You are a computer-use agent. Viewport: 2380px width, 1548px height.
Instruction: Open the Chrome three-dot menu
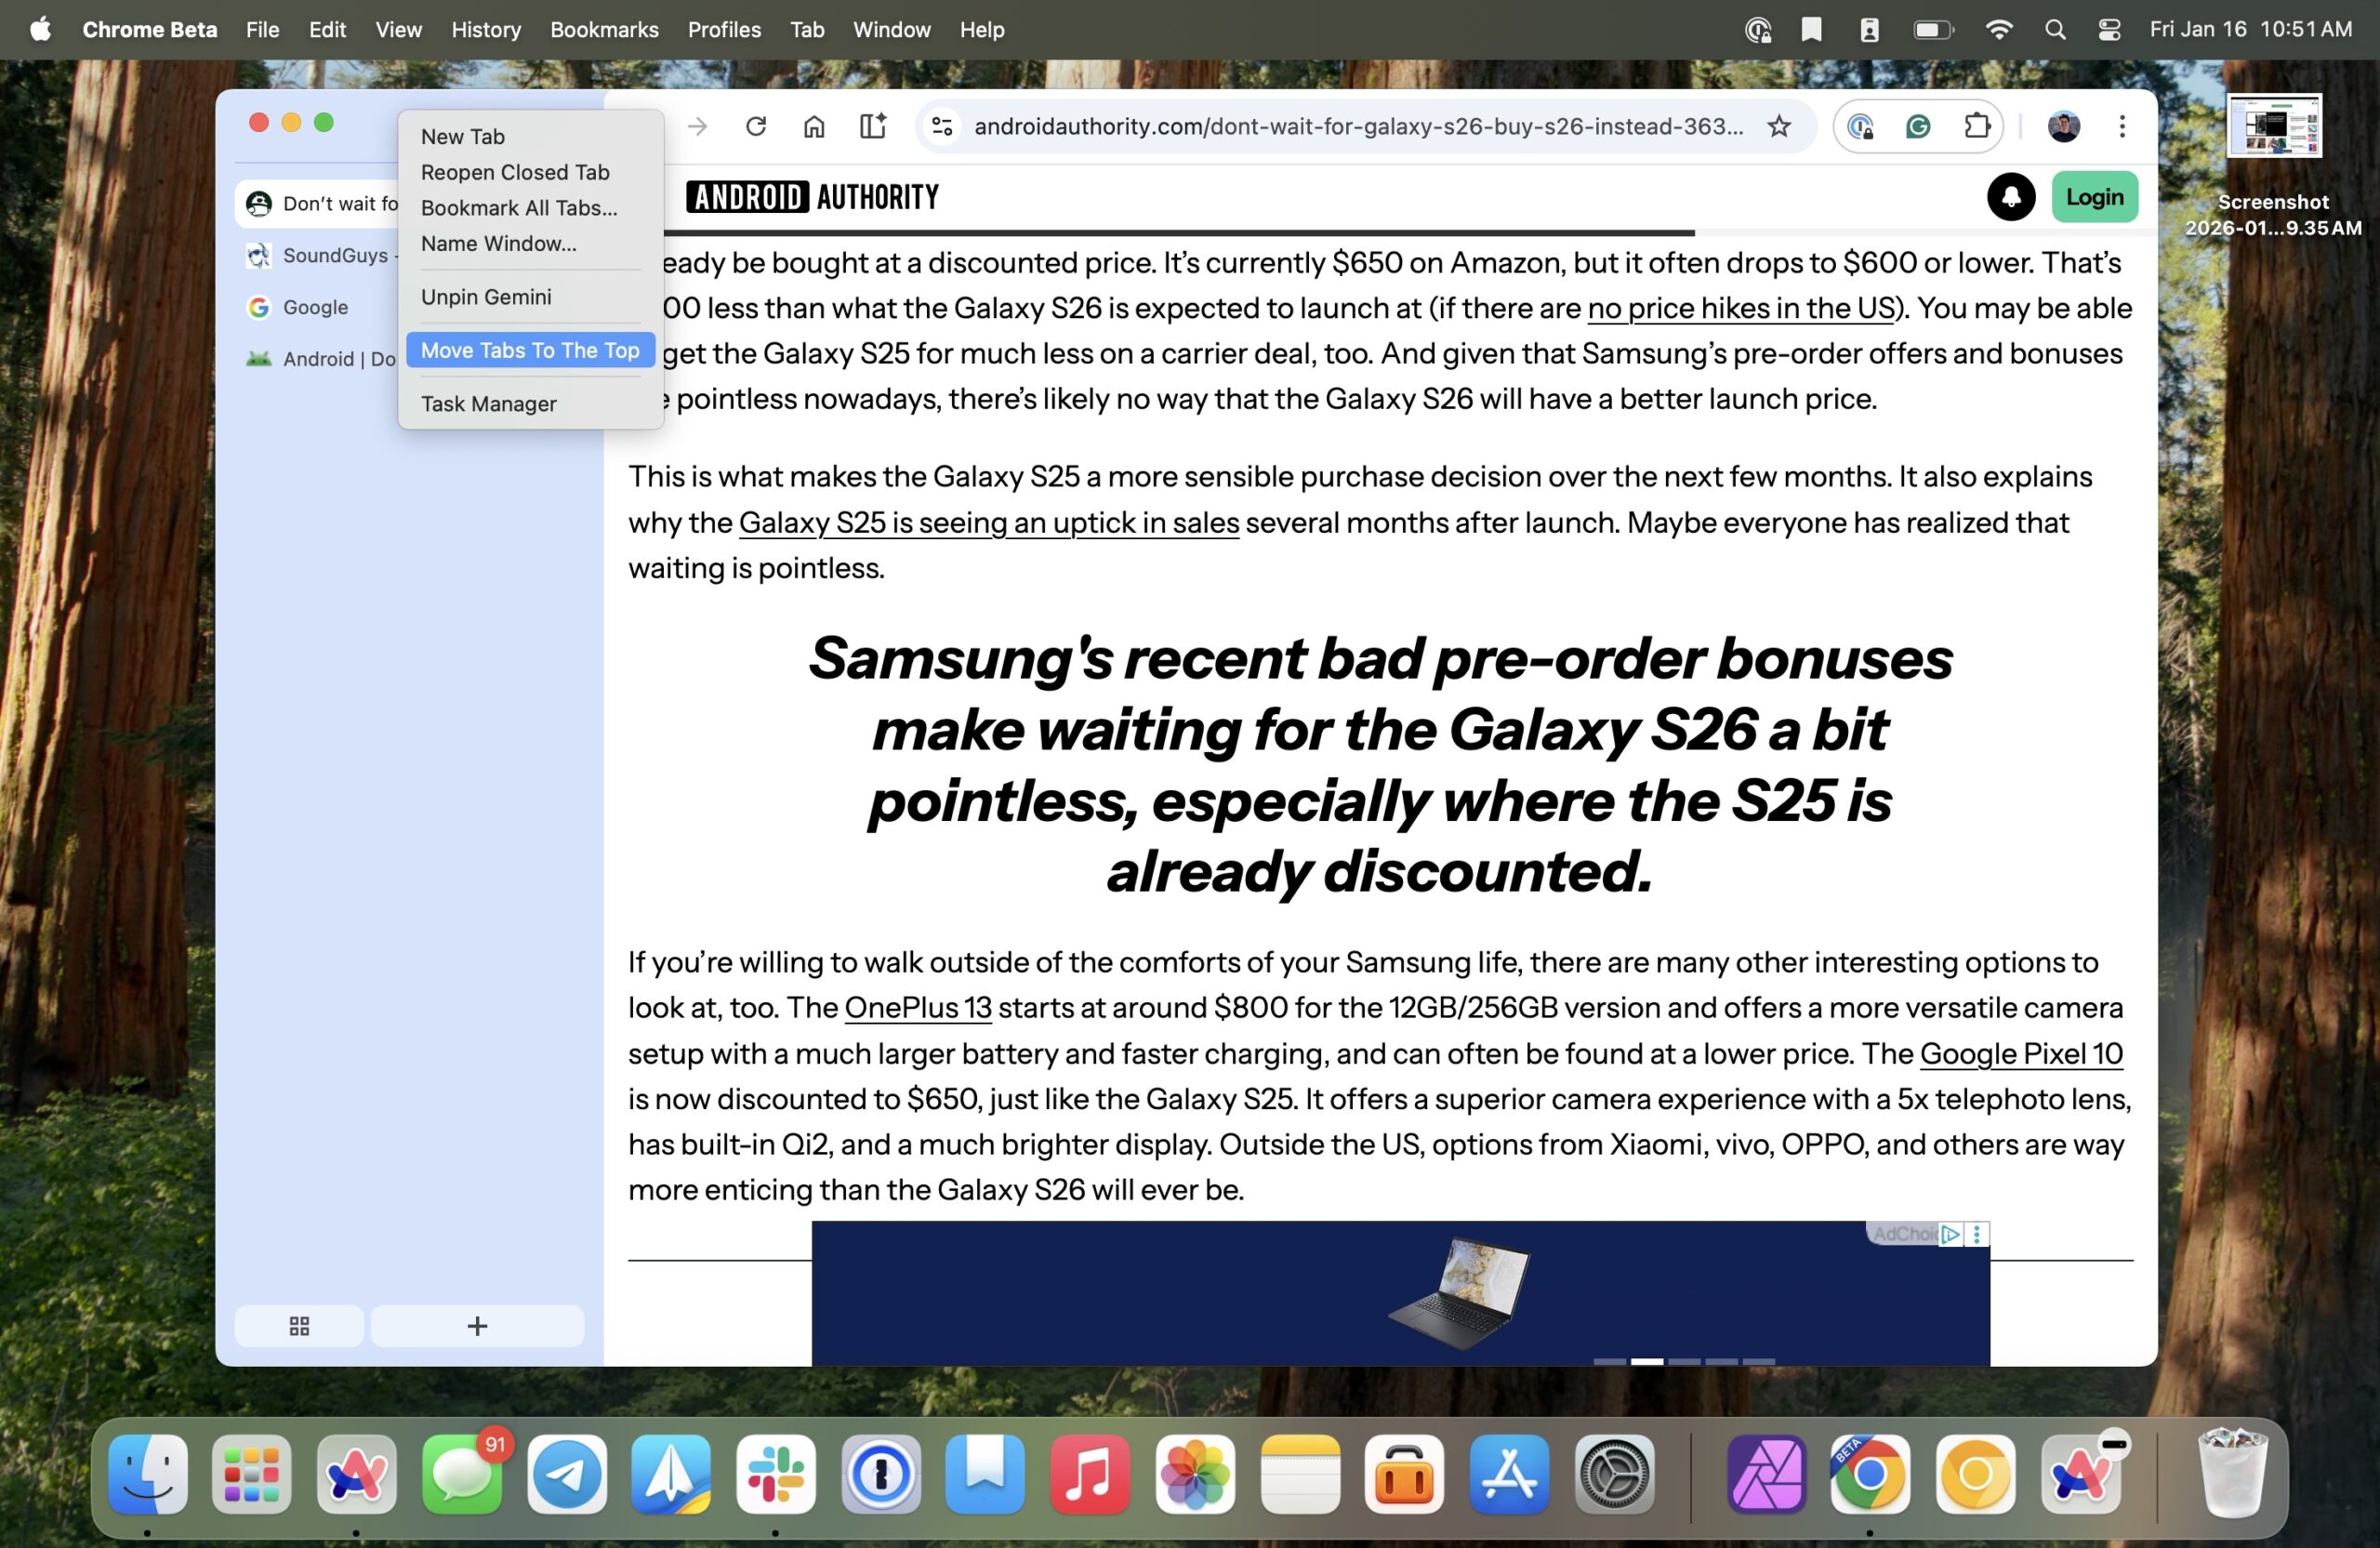click(x=2122, y=126)
